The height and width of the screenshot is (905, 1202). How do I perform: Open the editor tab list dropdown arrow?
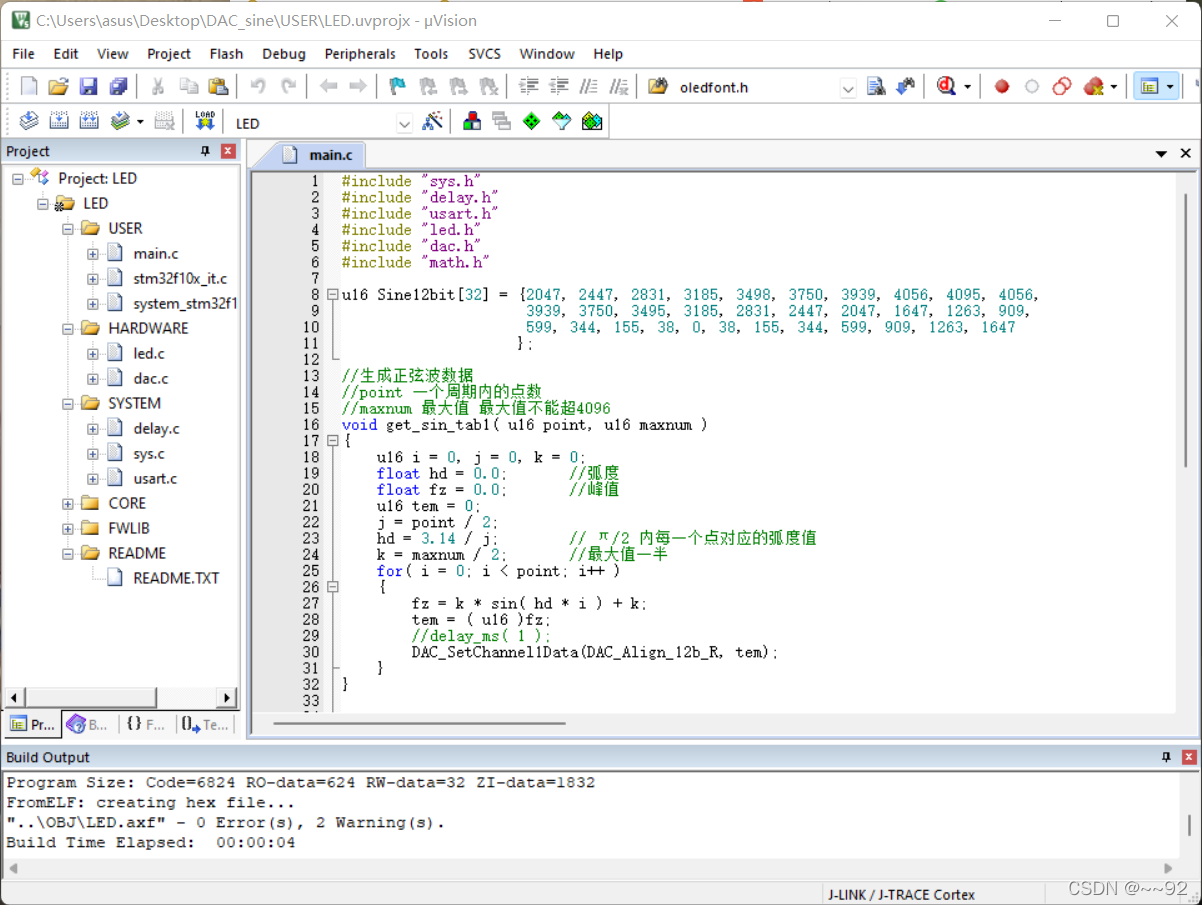[x=1161, y=154]
